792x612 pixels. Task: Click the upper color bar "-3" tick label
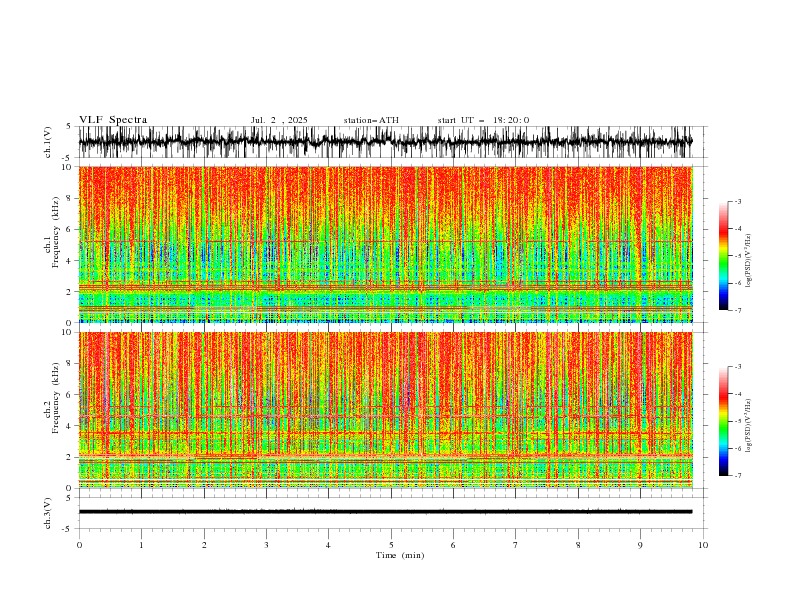click(737, 201)
